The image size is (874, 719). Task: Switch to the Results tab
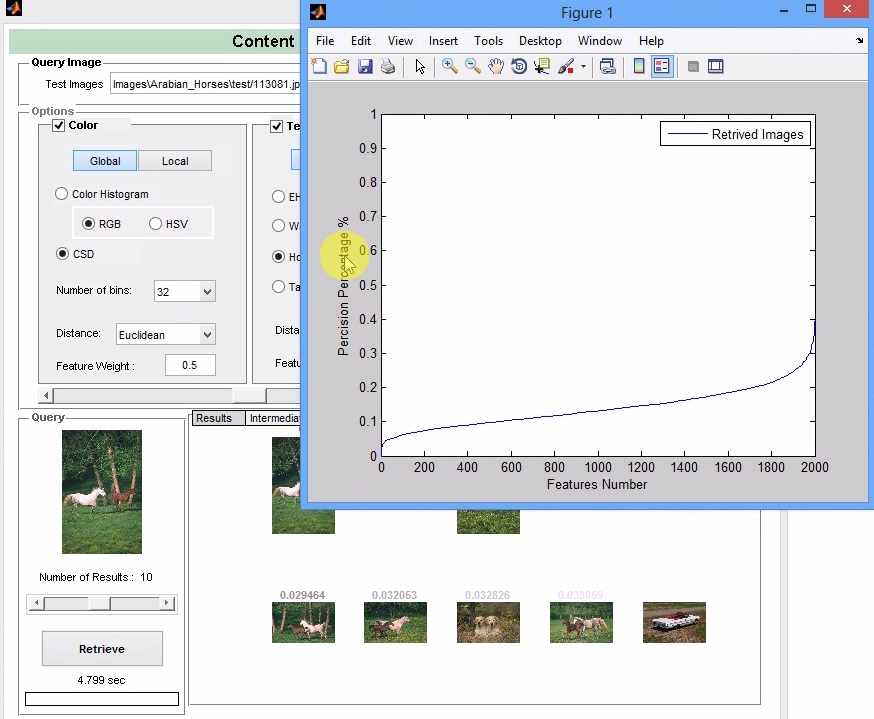(216, 418)
